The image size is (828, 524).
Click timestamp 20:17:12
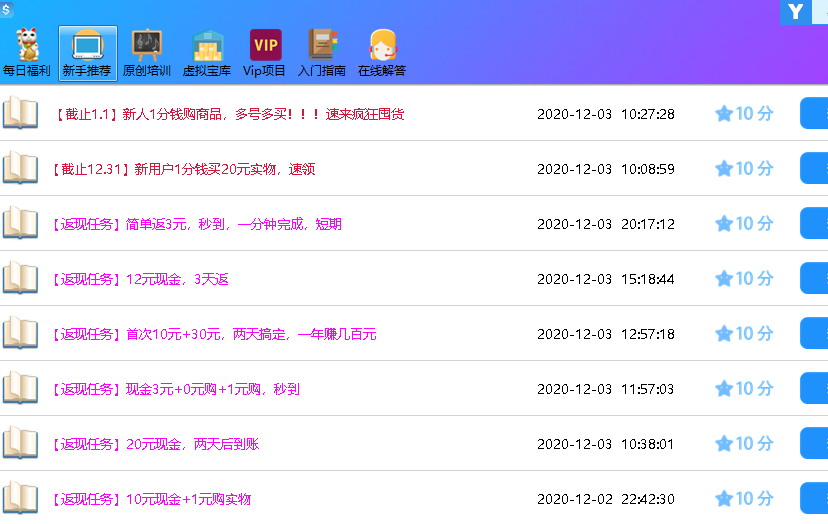648,224
